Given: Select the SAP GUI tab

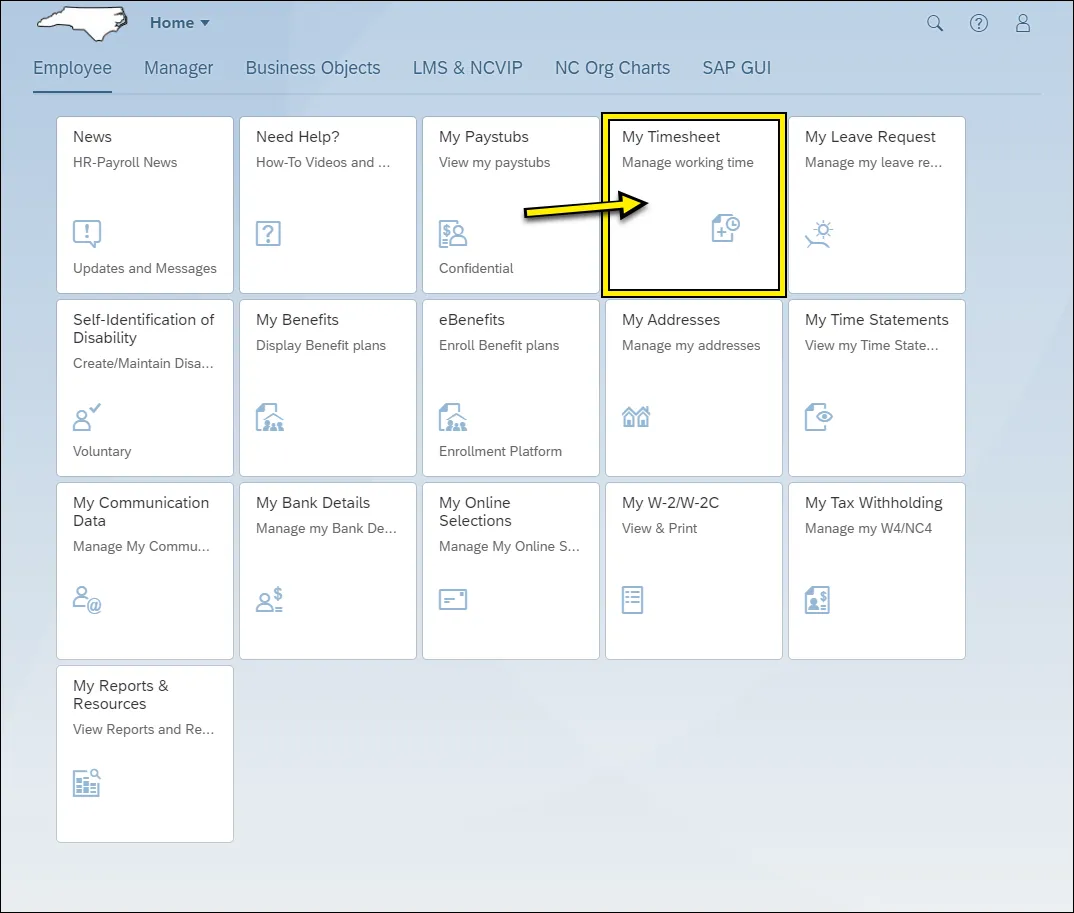Looking at the screenshot, I should coord(736,68).
